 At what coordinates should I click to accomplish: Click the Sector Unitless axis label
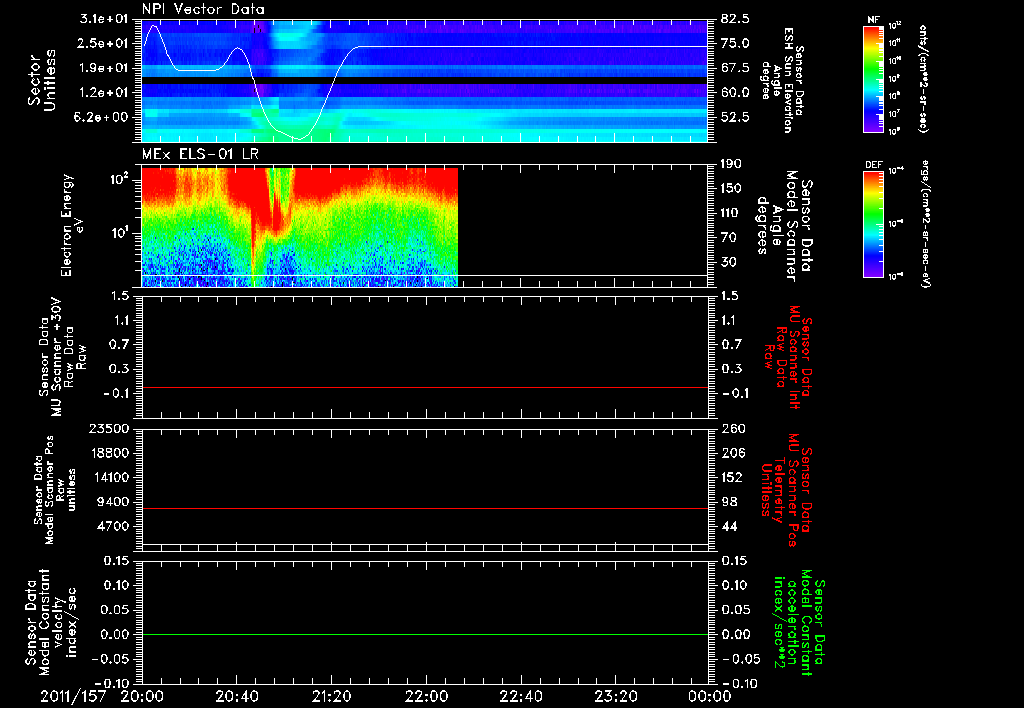[x=41, y=80]
